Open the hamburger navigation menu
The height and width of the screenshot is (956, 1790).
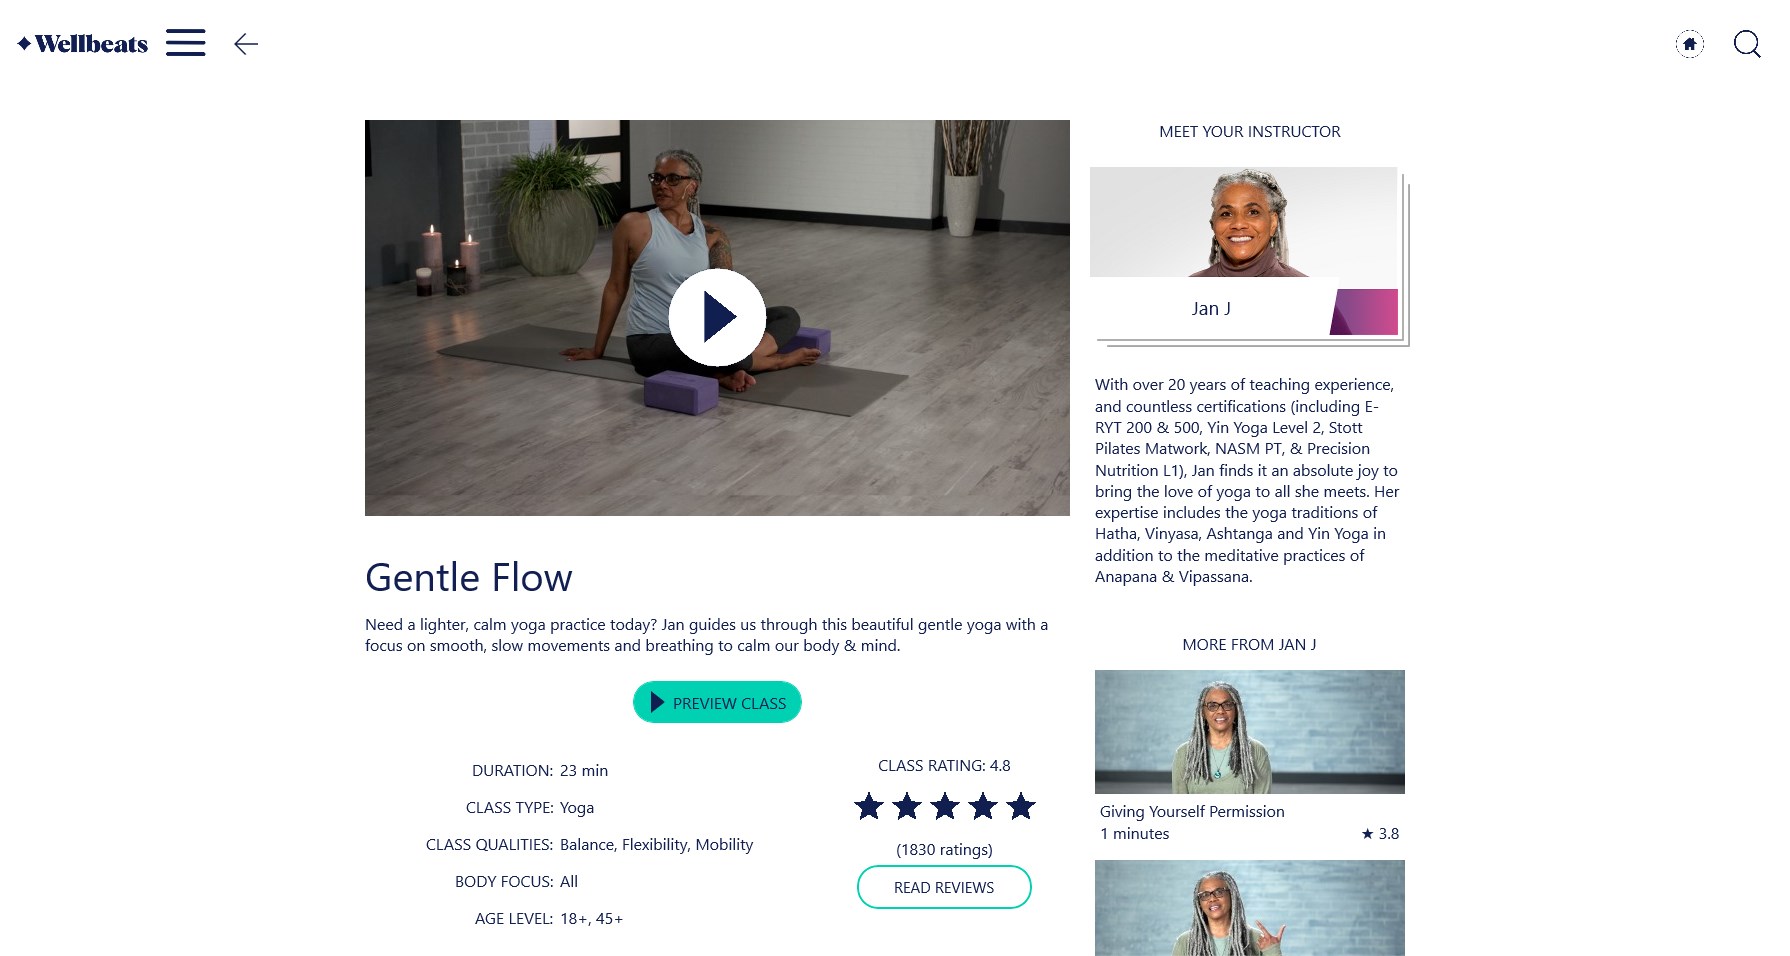[x=185, y=43]
